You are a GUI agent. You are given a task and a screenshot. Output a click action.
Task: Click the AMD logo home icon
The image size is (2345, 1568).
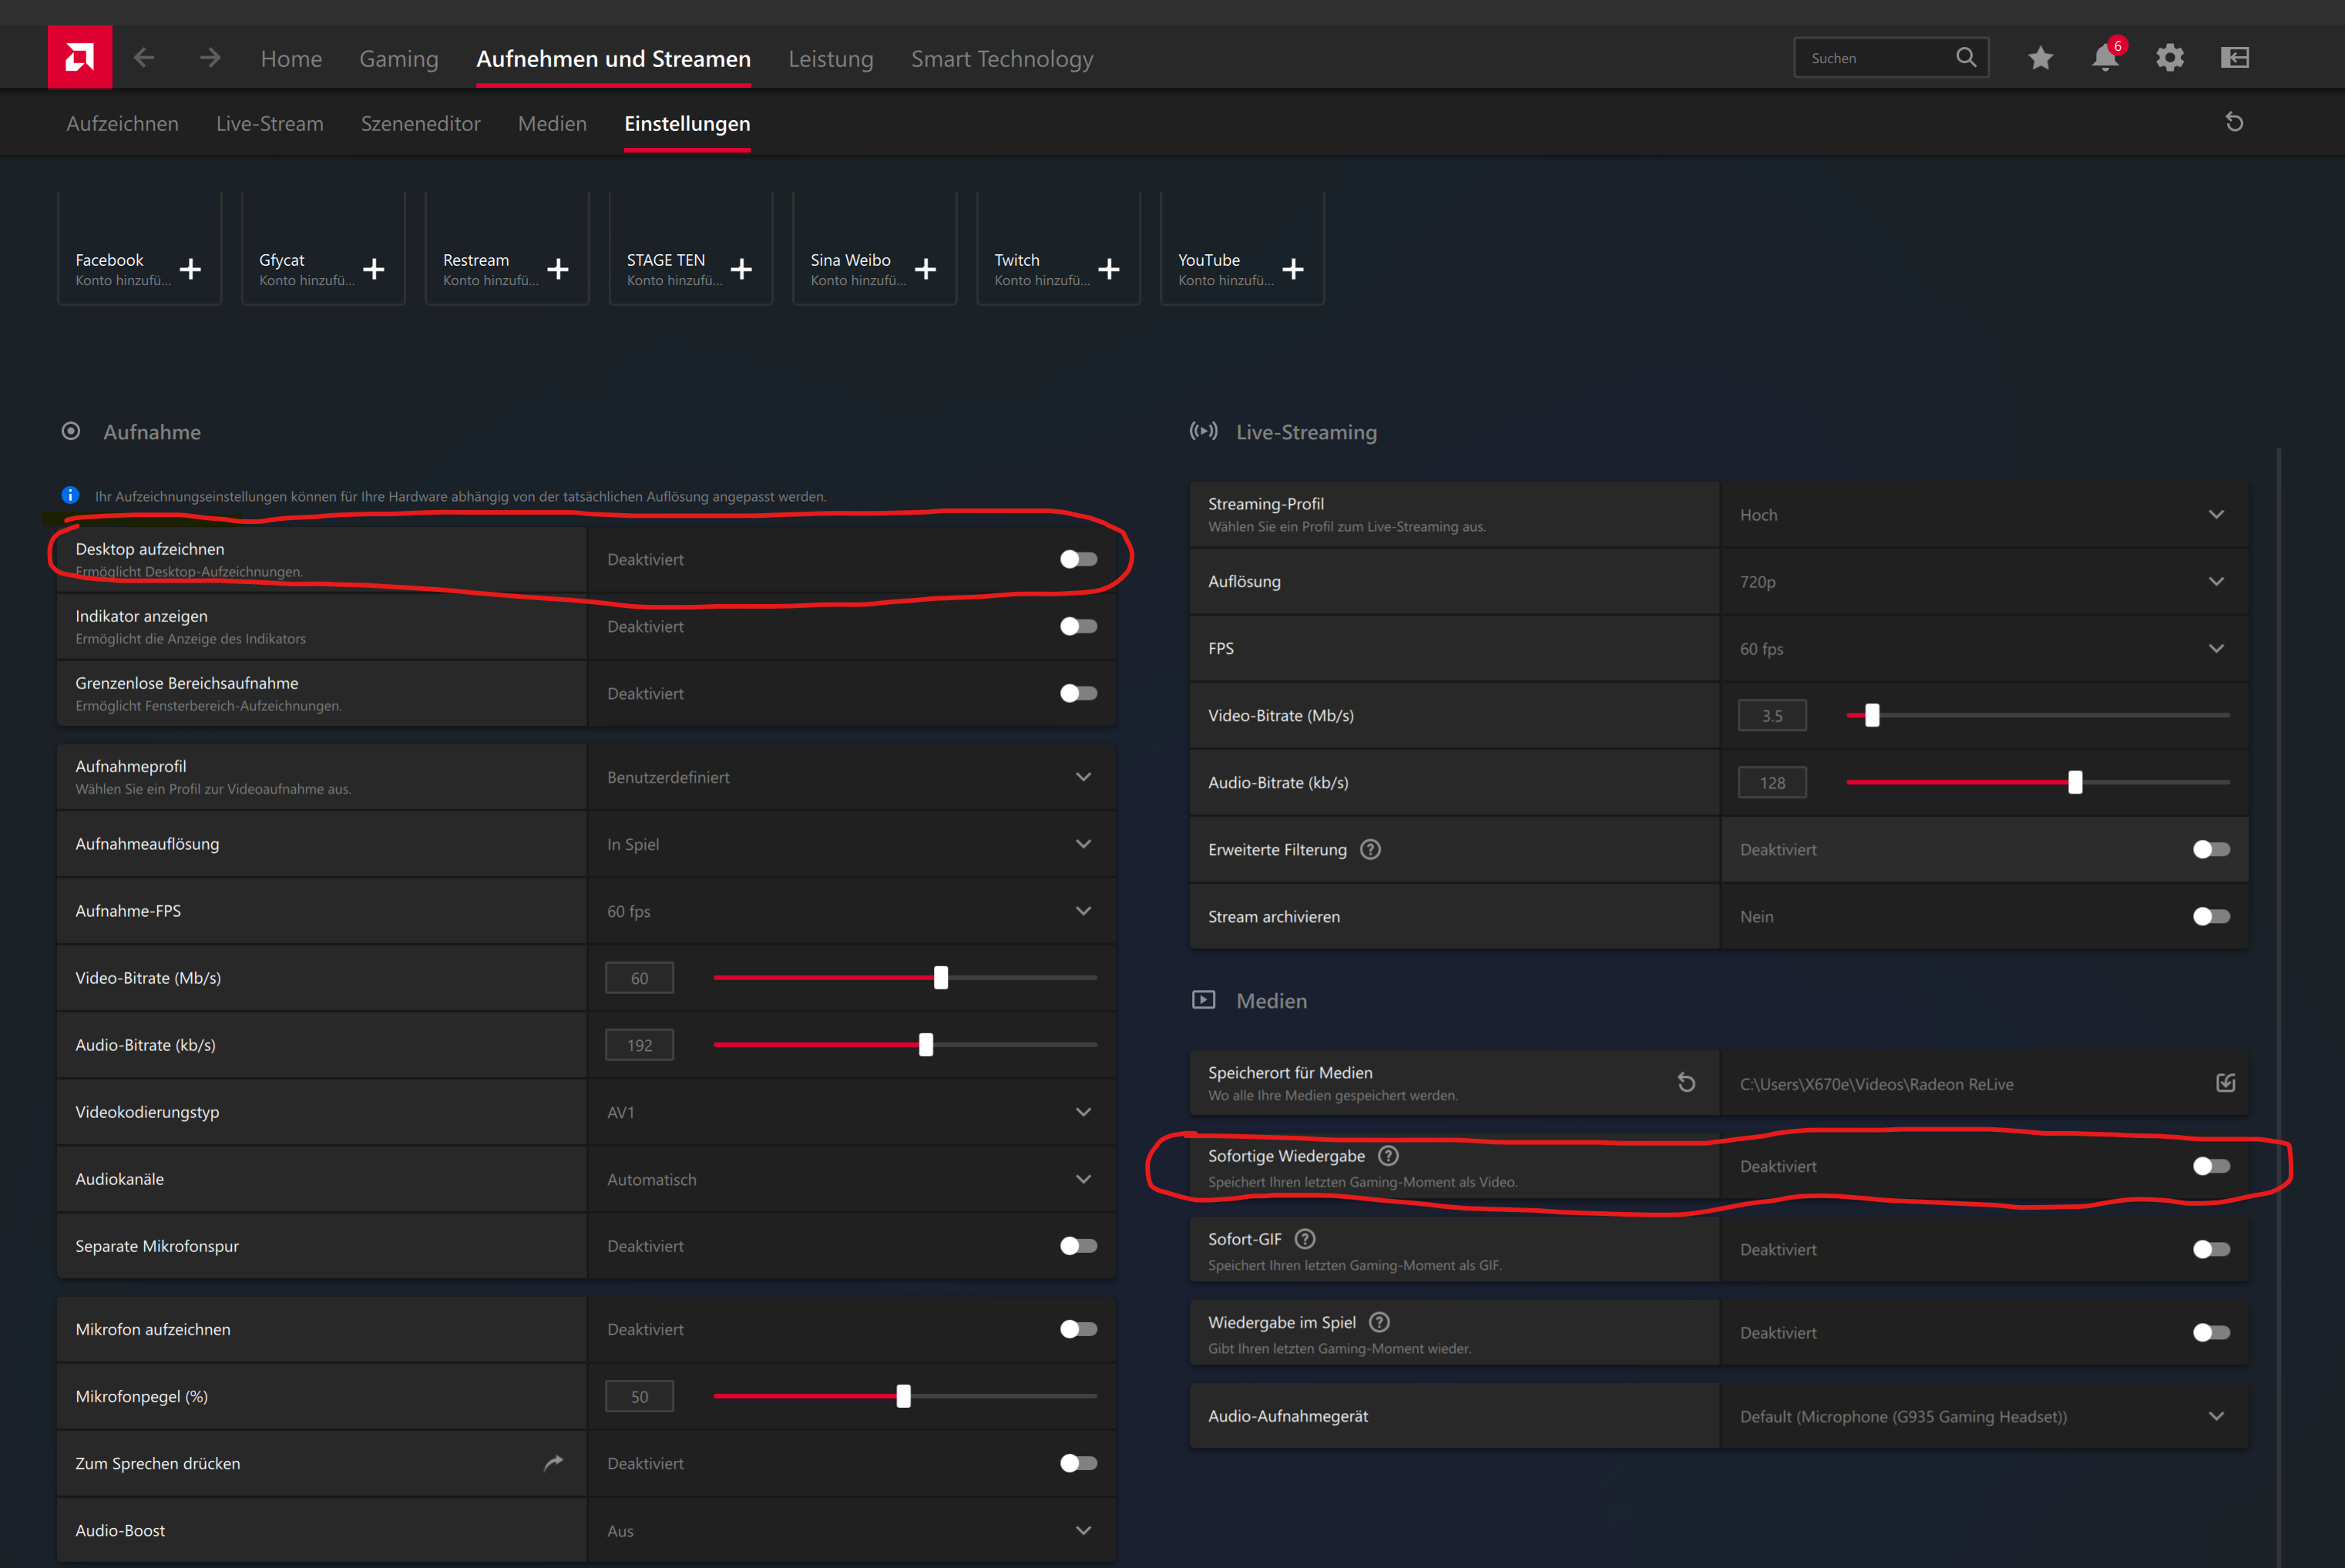coord(80,57)
